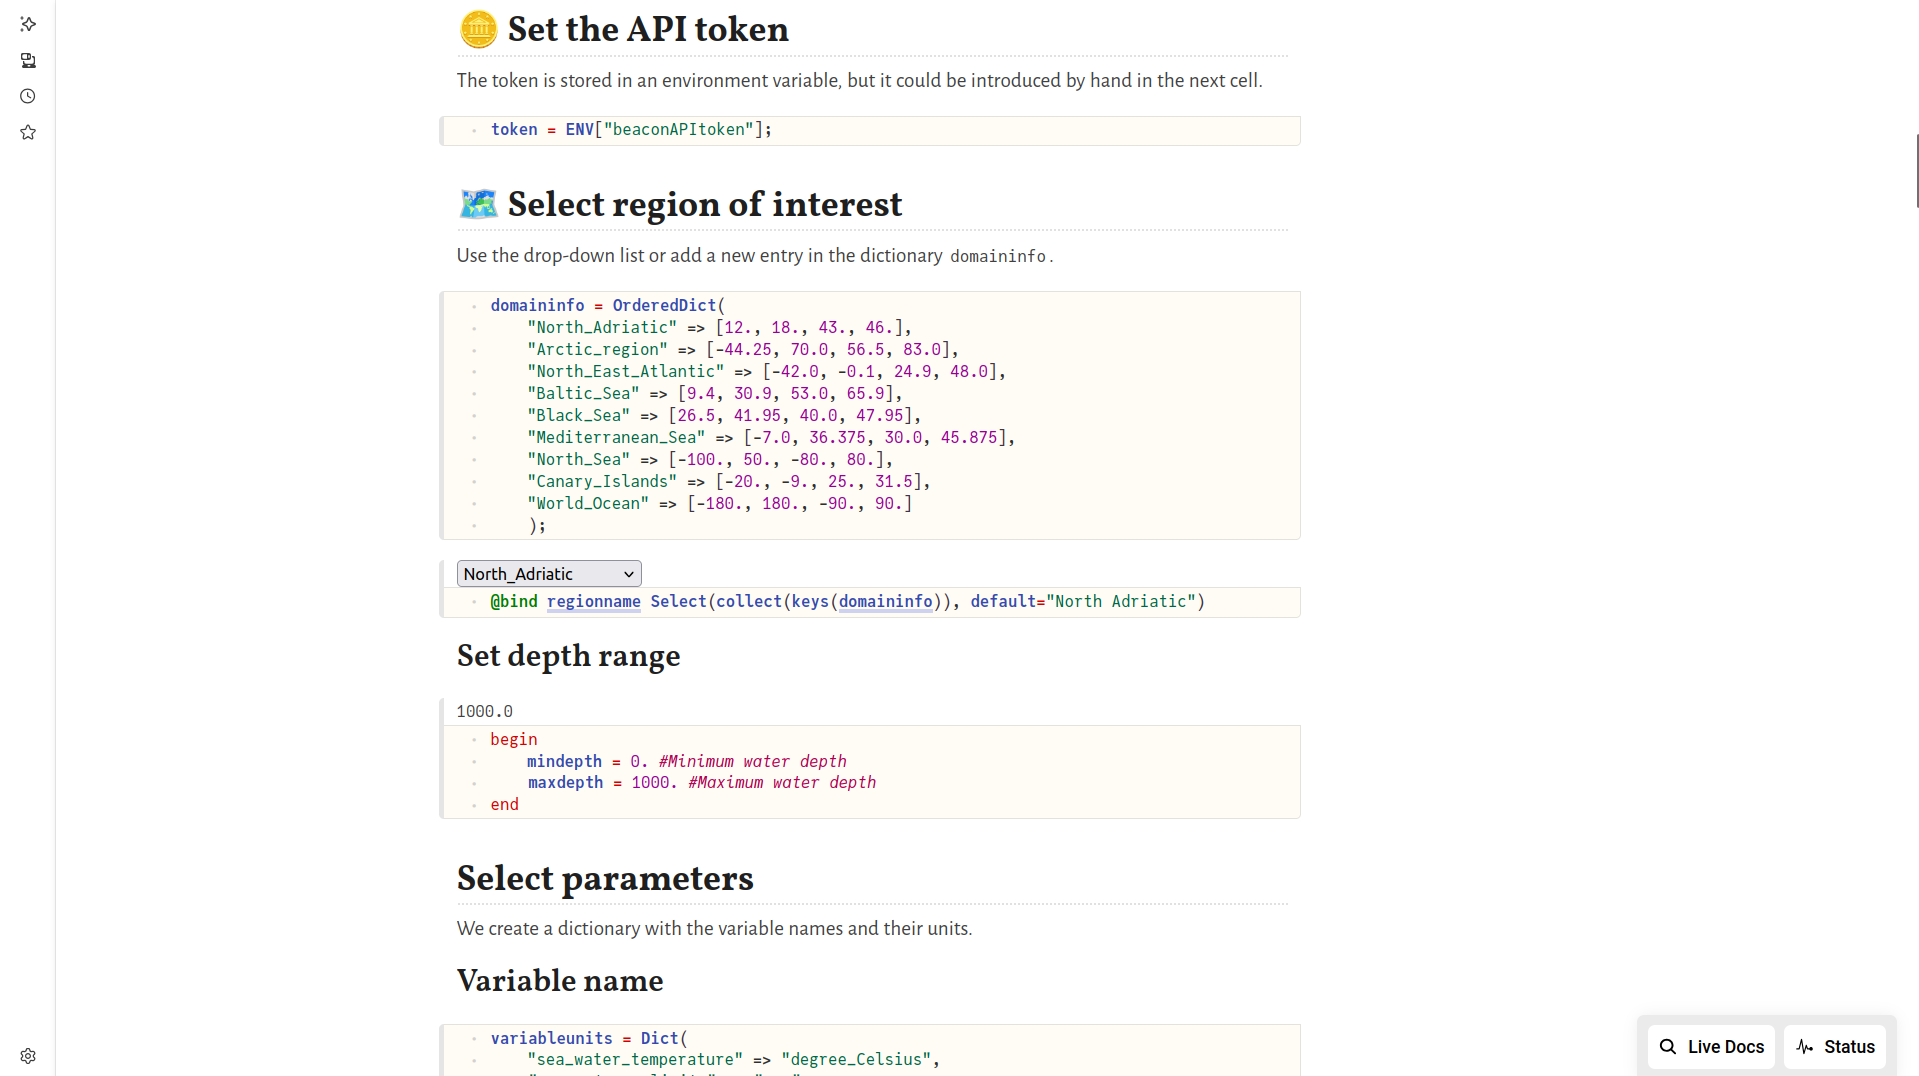The height and width of the screenshot is (1076, 1919).
Task: Open the North_Adriatic region dropdown
Action: point(549,574)
